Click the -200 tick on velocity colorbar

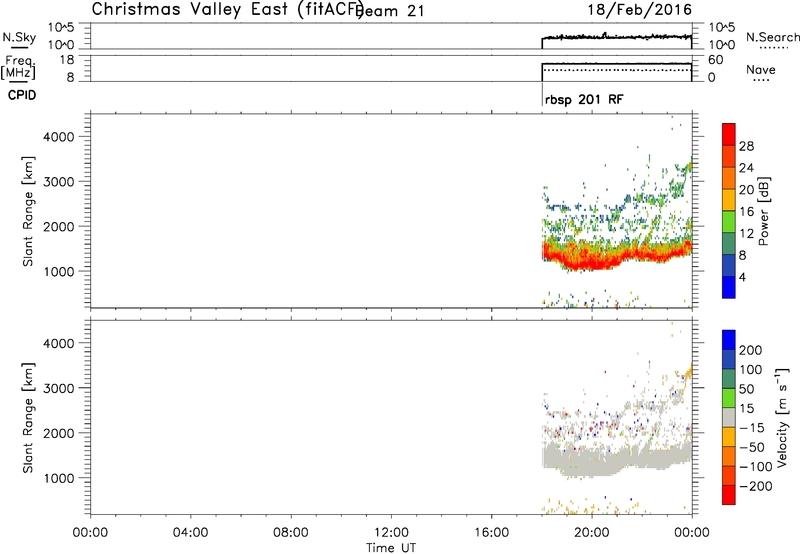click(x=756, y=486)
